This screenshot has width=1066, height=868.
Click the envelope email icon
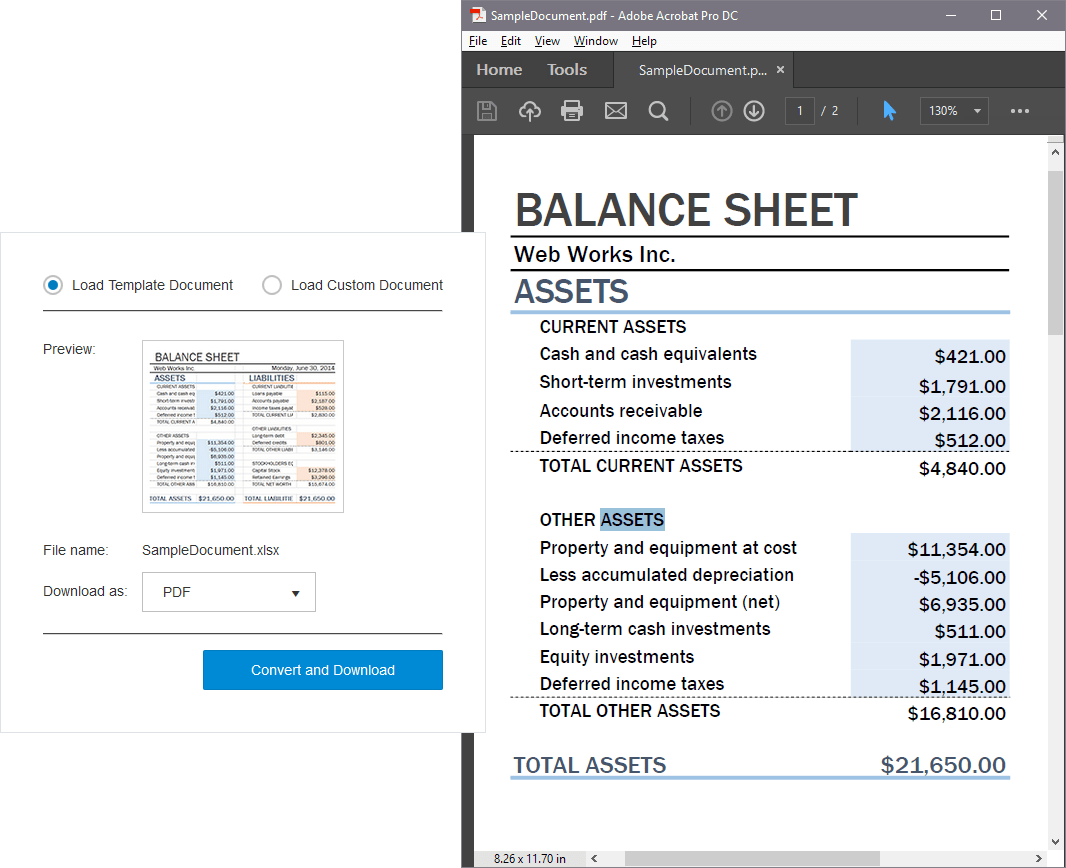coord(616,111)
